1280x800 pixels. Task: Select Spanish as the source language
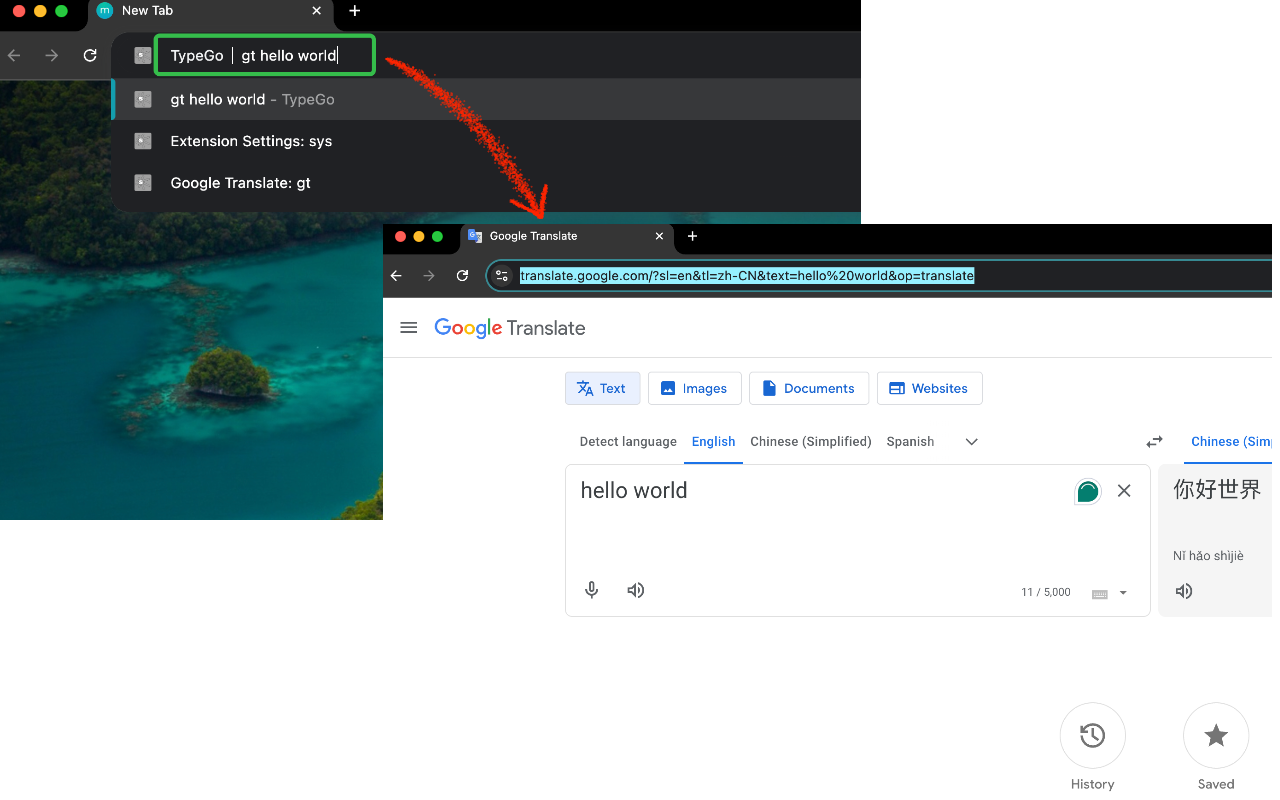tap(910, 442)
